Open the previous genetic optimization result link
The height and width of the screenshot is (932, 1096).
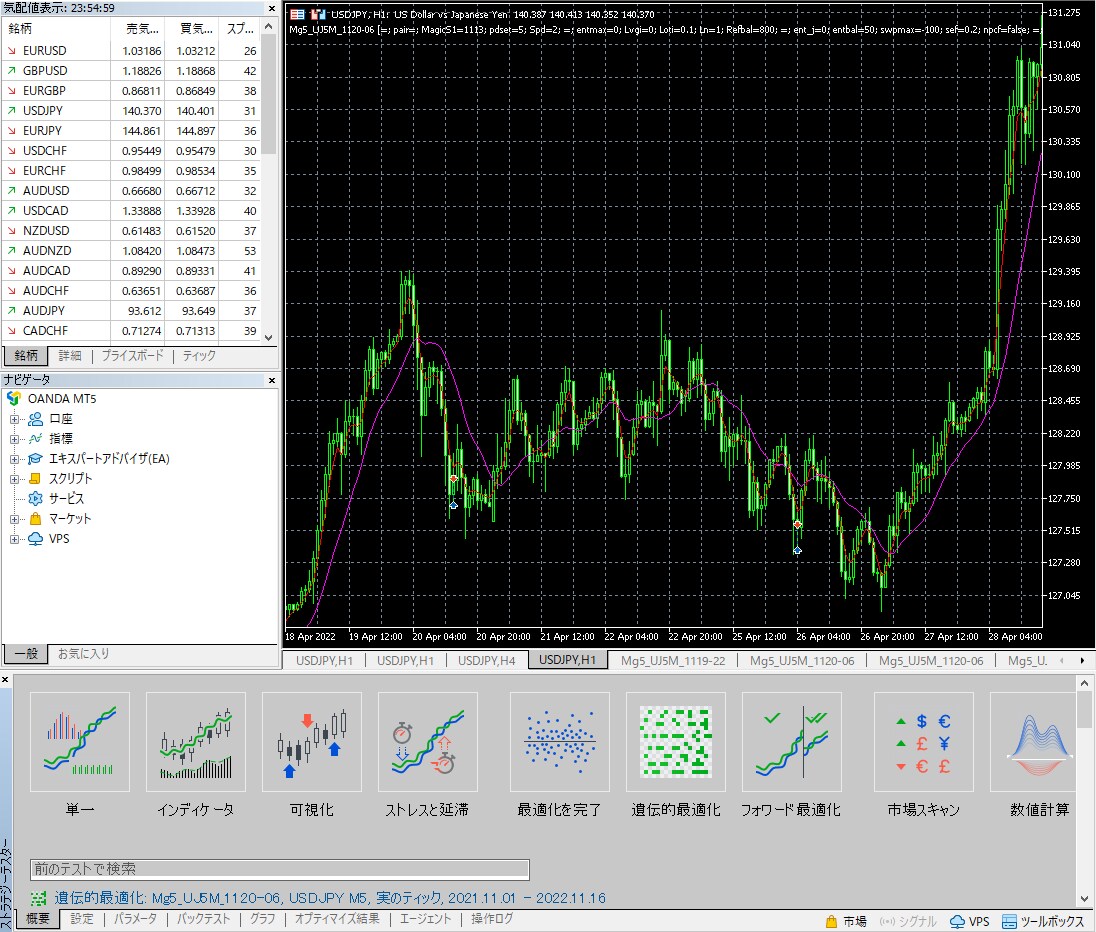point(330,898)
